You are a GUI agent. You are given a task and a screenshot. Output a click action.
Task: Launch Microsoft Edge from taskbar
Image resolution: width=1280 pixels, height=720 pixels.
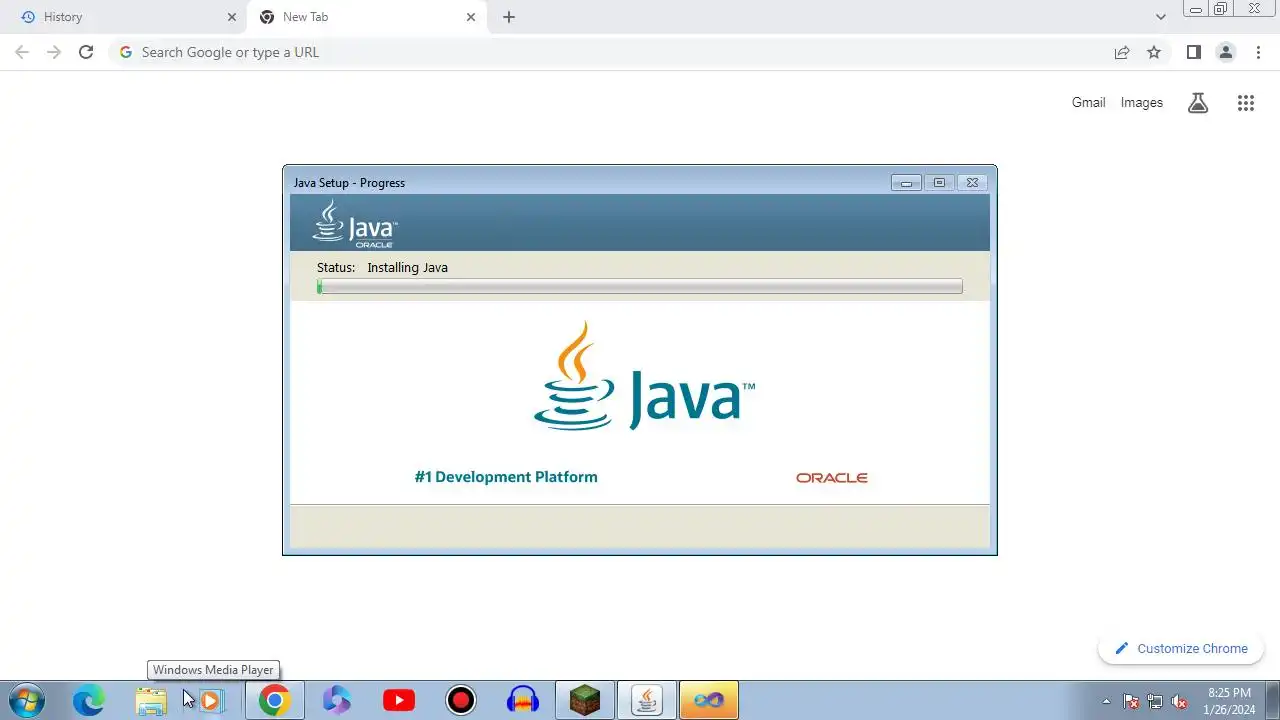[x=88, y=700]
